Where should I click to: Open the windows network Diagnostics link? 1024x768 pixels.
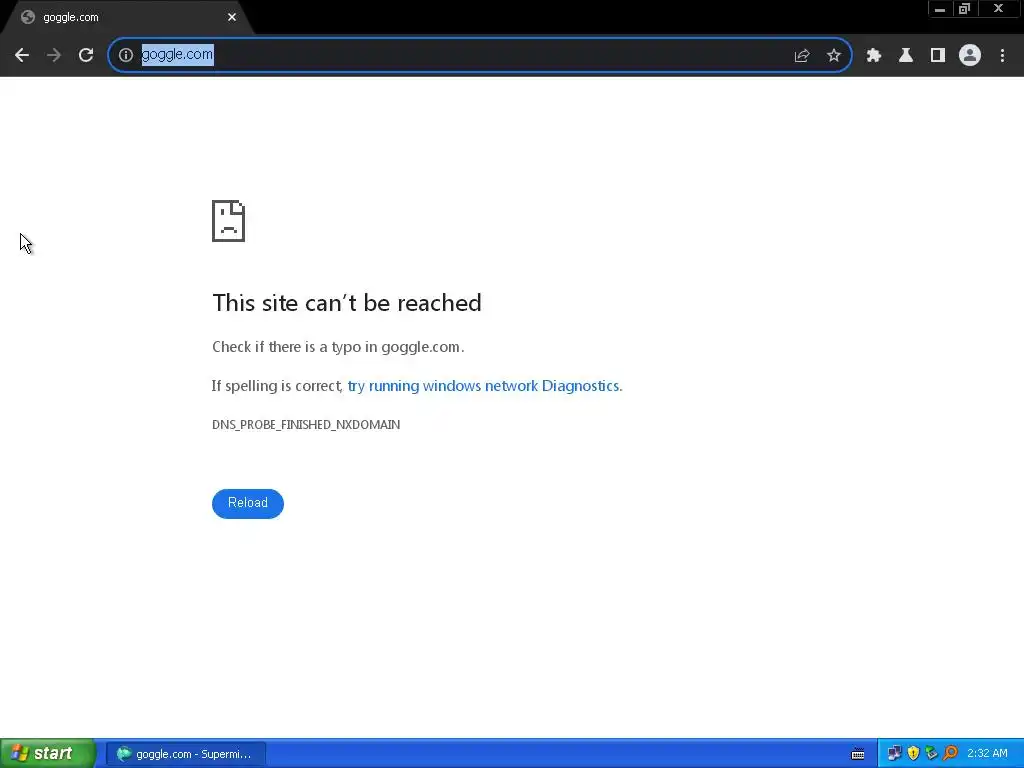click(x=485, y=386)
